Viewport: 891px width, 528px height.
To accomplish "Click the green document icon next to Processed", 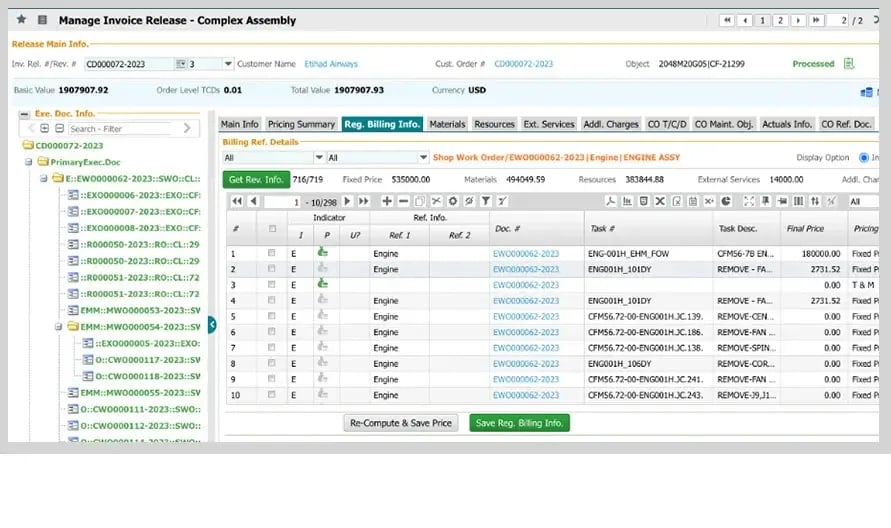I will [849, 64].
